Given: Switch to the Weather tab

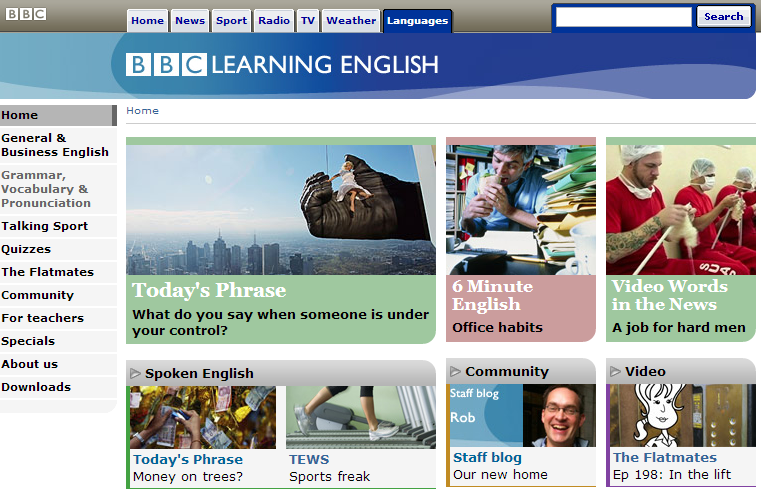Looking at the screenshot, I should click(x=351, y=21).
